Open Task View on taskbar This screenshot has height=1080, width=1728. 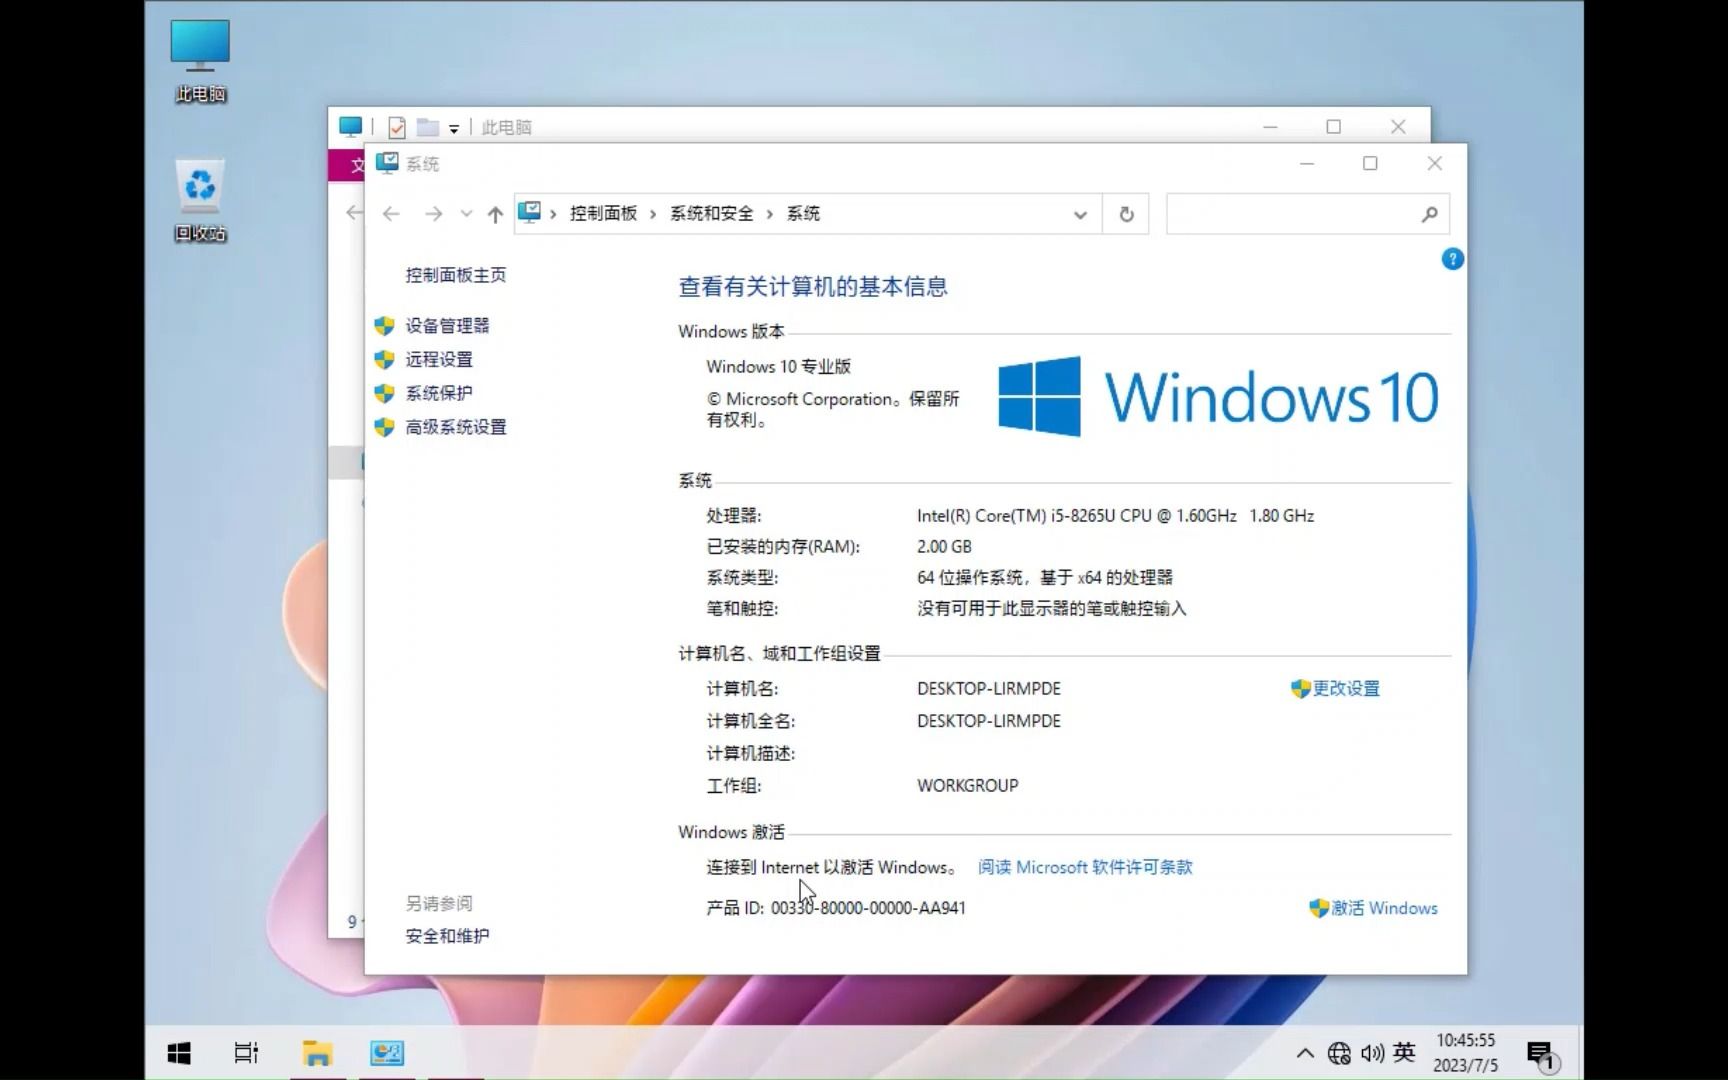(246, 1053)
